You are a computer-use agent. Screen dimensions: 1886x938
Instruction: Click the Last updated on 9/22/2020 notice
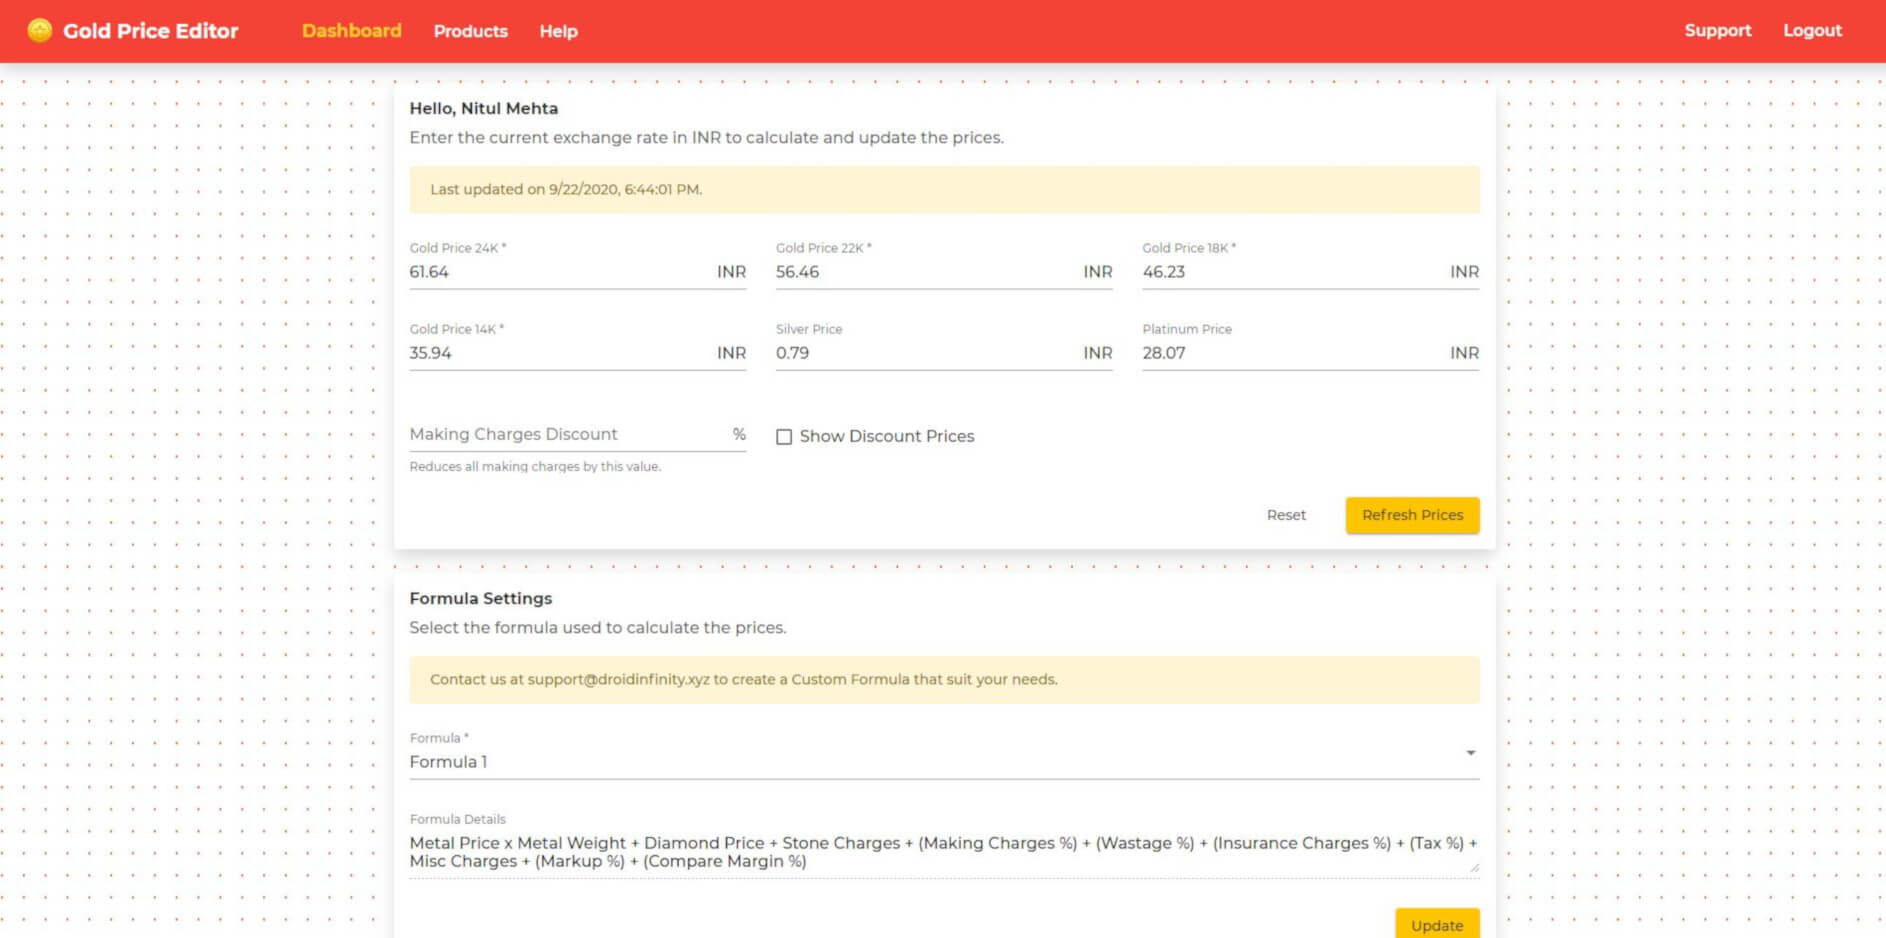point(944,189)
